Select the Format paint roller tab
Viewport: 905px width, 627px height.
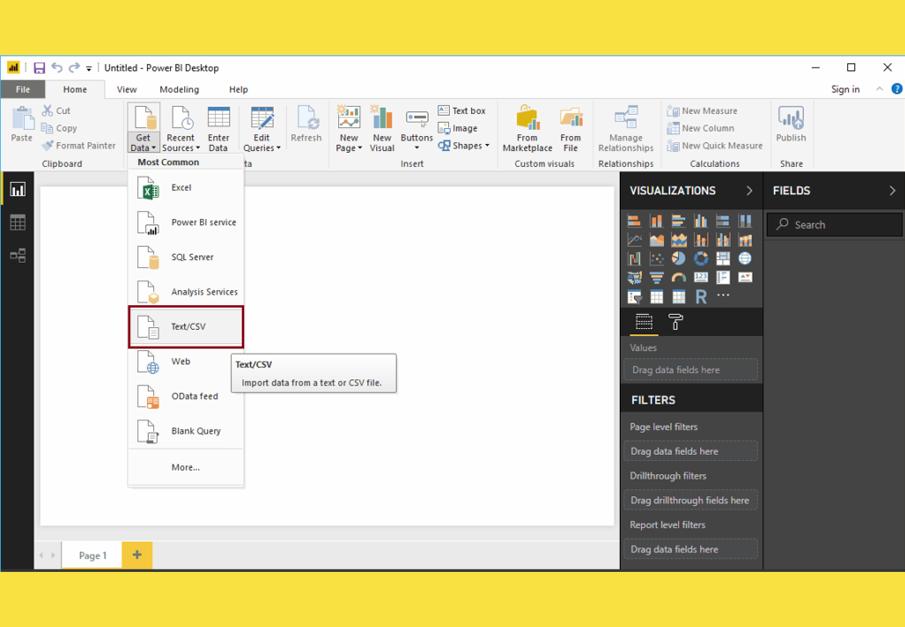coord(676,322)
